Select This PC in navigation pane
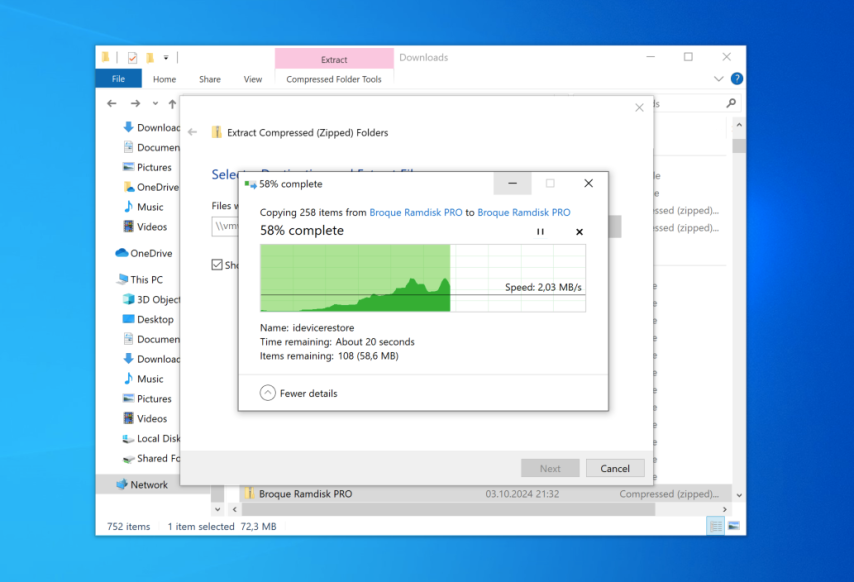 [140, 279]
